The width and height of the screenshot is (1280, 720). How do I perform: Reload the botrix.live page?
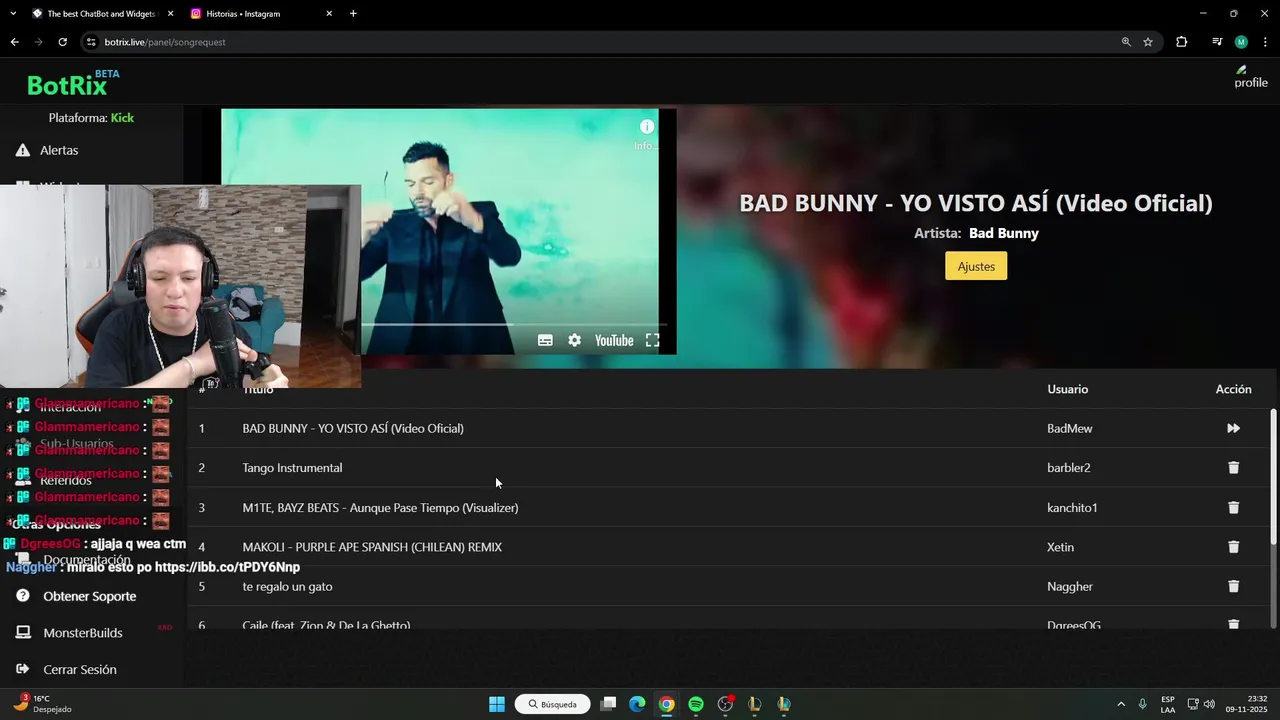(x=62, y=42)
